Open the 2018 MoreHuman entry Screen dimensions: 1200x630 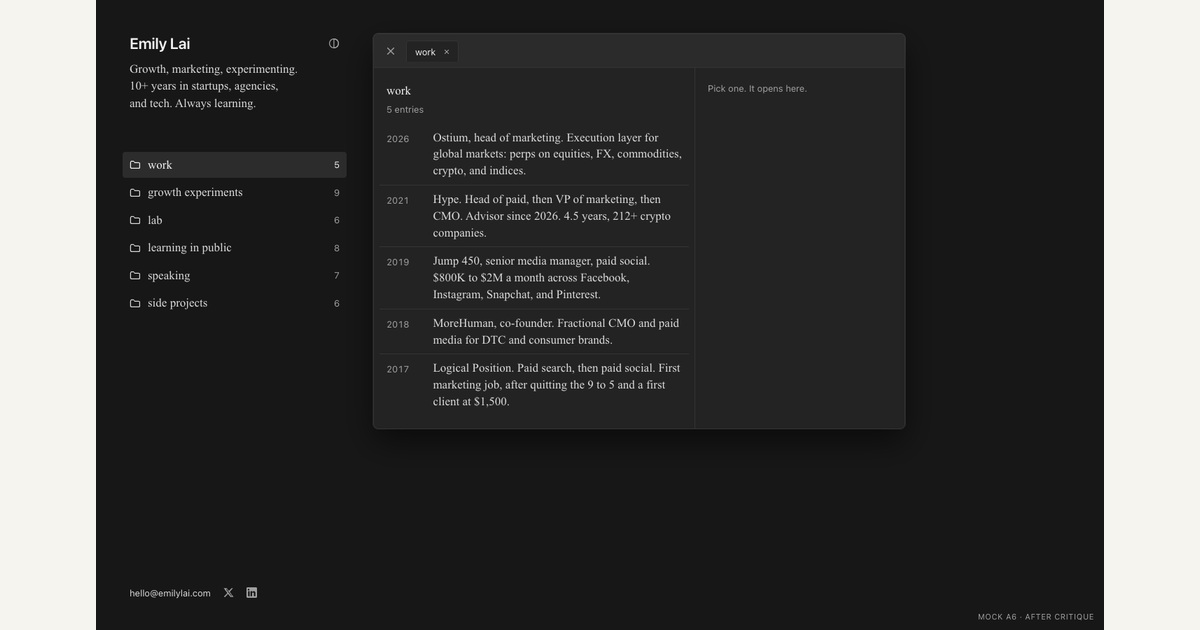(x=534, y=332)
